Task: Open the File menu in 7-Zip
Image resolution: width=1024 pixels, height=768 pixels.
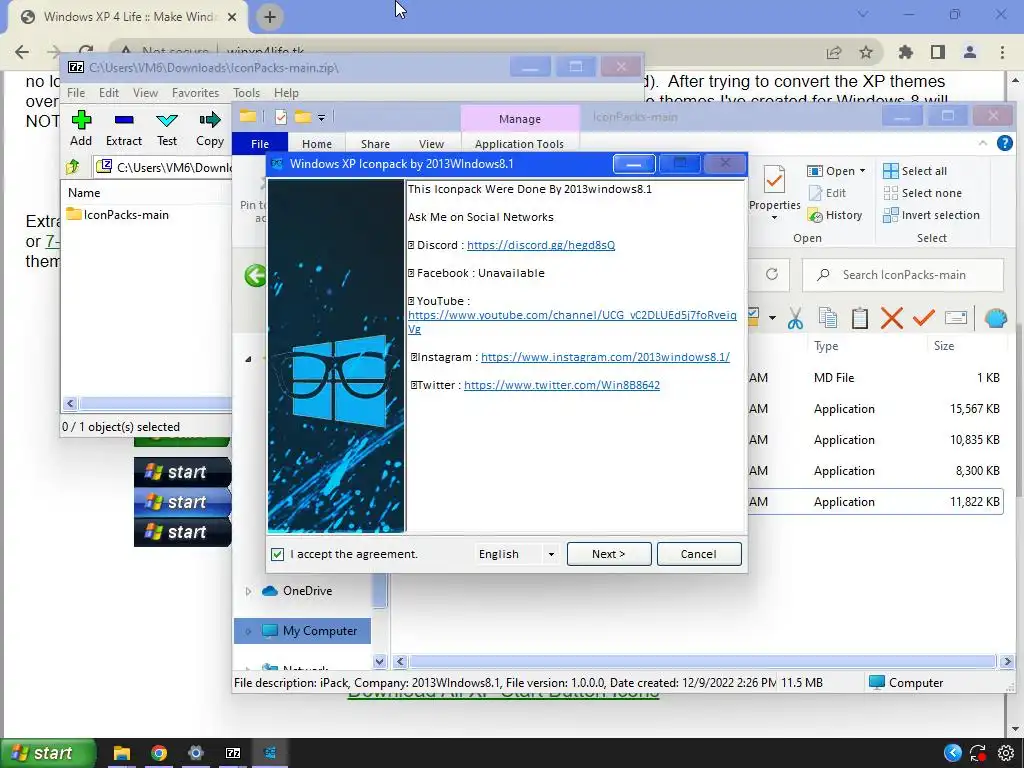Action: 76,93
